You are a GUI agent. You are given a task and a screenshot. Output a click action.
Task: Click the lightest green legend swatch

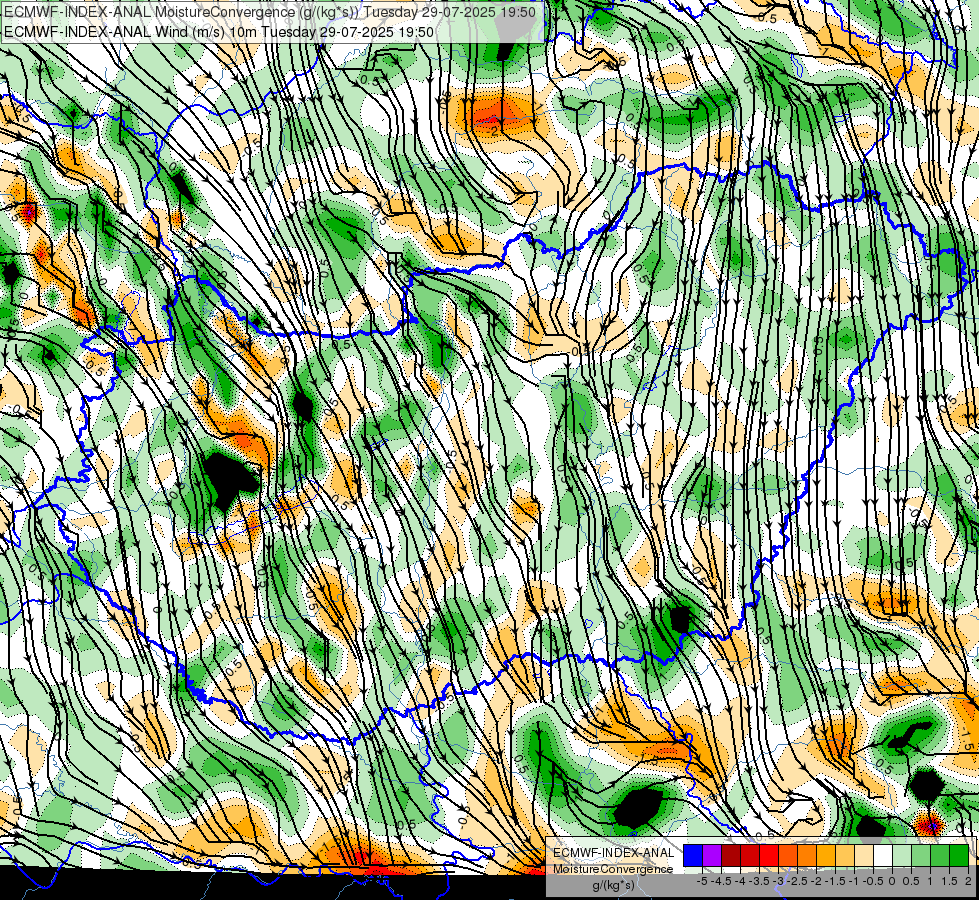pyautogui.click(x=902, y=855)
